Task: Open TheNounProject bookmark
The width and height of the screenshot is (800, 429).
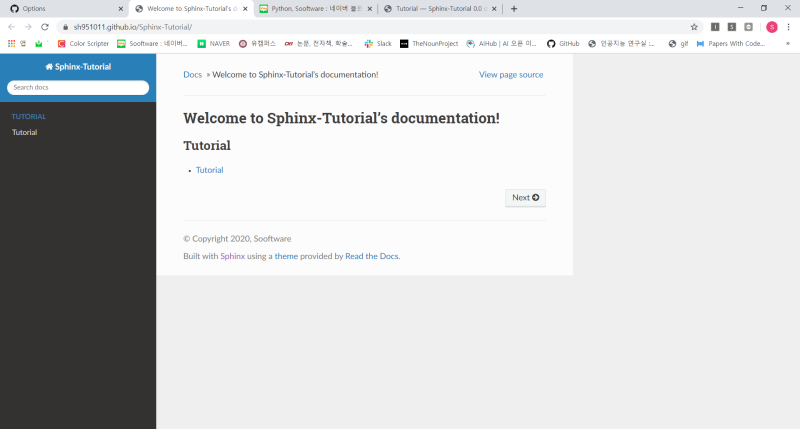Action: 429,44
